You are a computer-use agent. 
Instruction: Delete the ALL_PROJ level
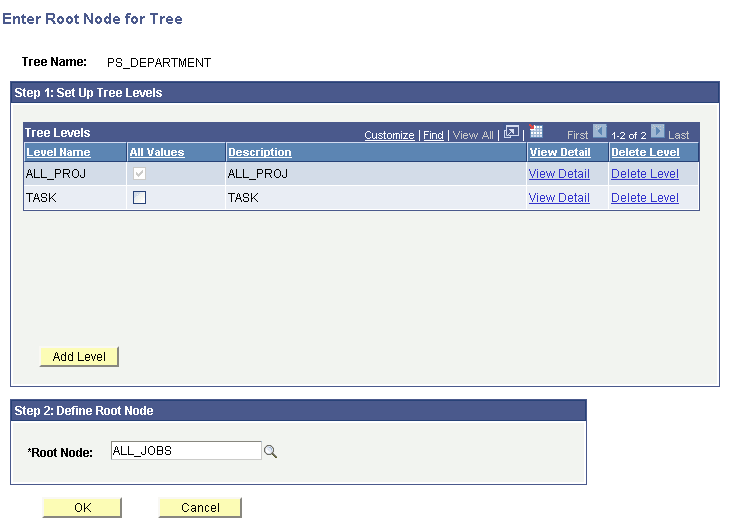645,174
